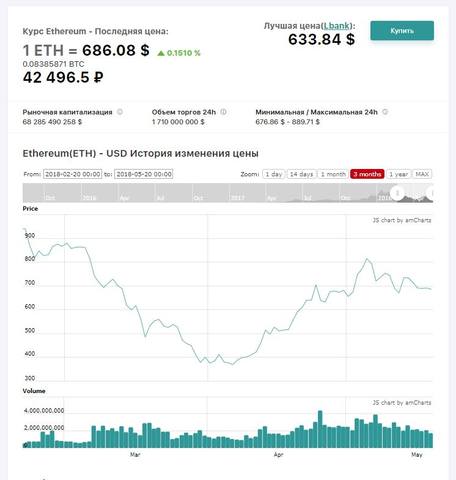Select the 14 days zoom option

pyautogui.click(x=301, y=174)
